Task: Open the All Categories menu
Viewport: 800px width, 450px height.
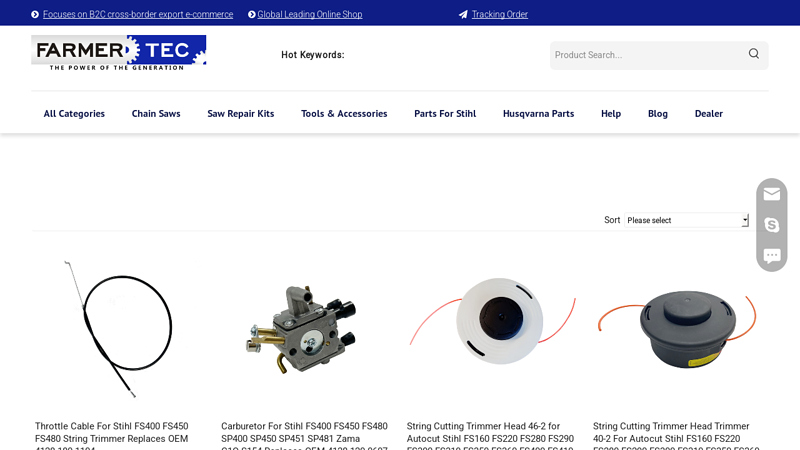Action: [74, 114]
